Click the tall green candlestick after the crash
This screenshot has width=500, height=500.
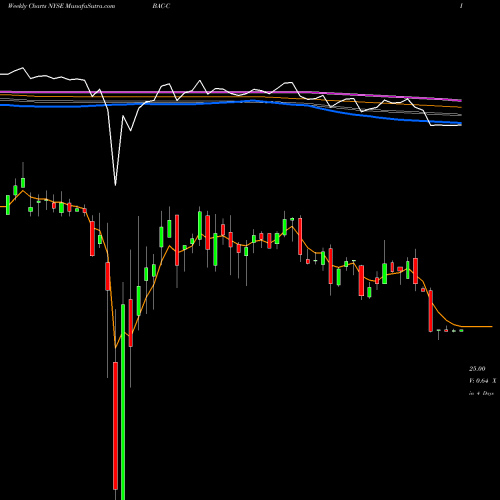pos(123,402)
